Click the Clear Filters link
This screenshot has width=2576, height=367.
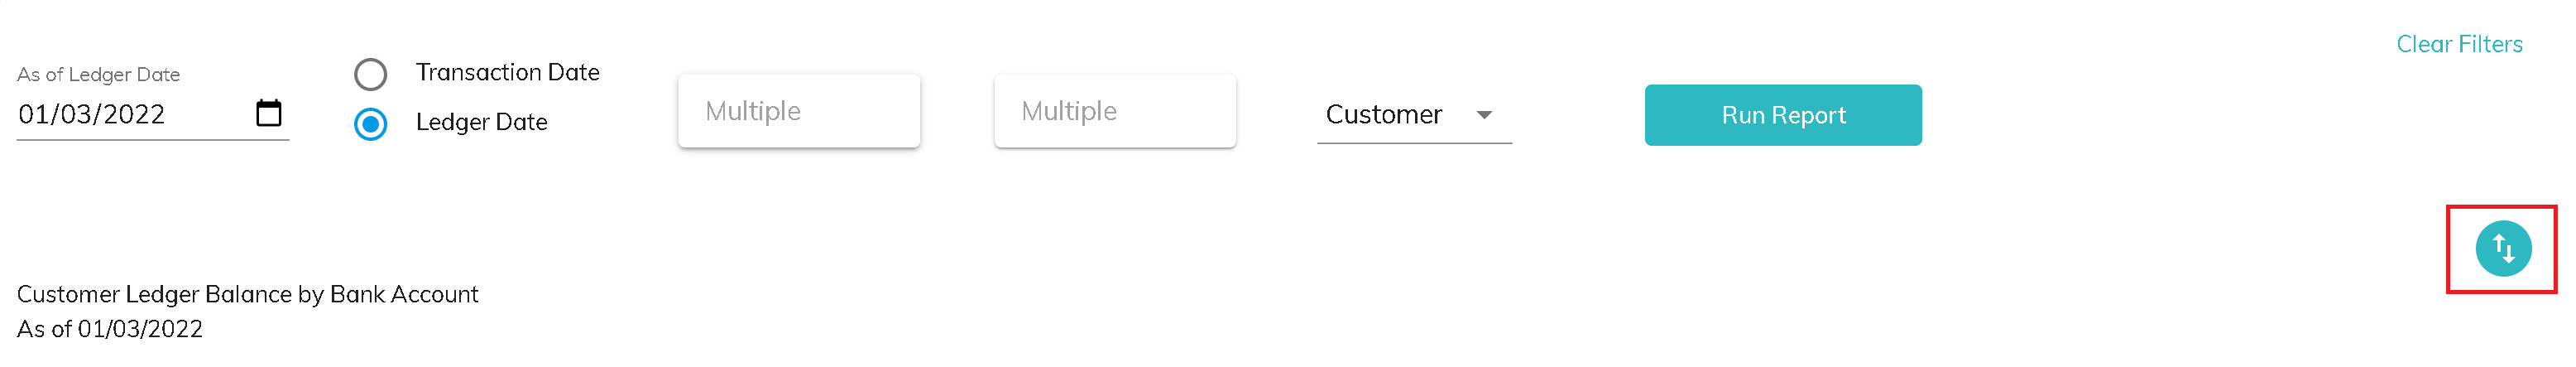coord(2458,44)
